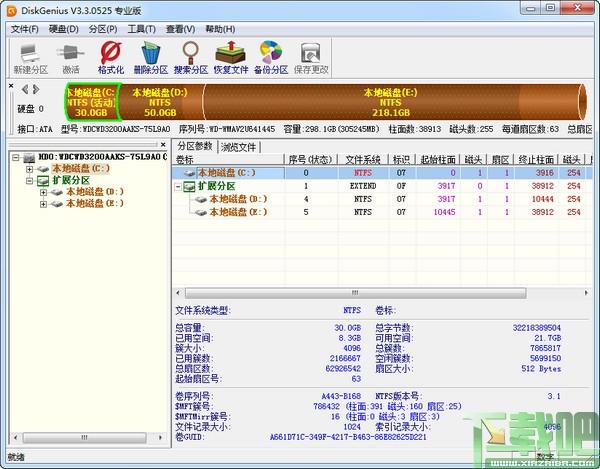Click the table horizontal scrollbar thumb

[355, 293]
